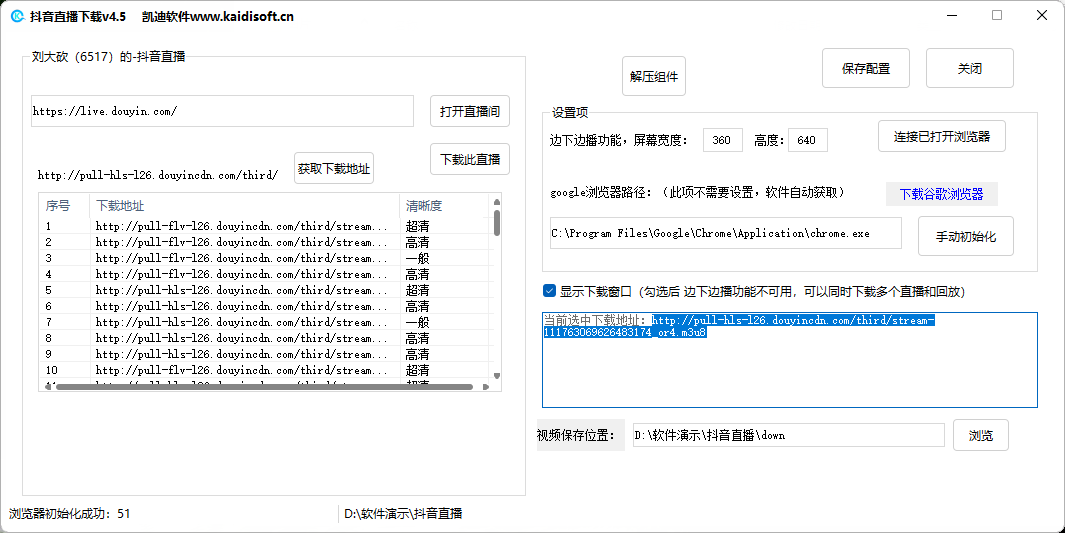Click the D:\软件演示\抖音直播 status bar path
1065x533 pixels.
(403, 514)
